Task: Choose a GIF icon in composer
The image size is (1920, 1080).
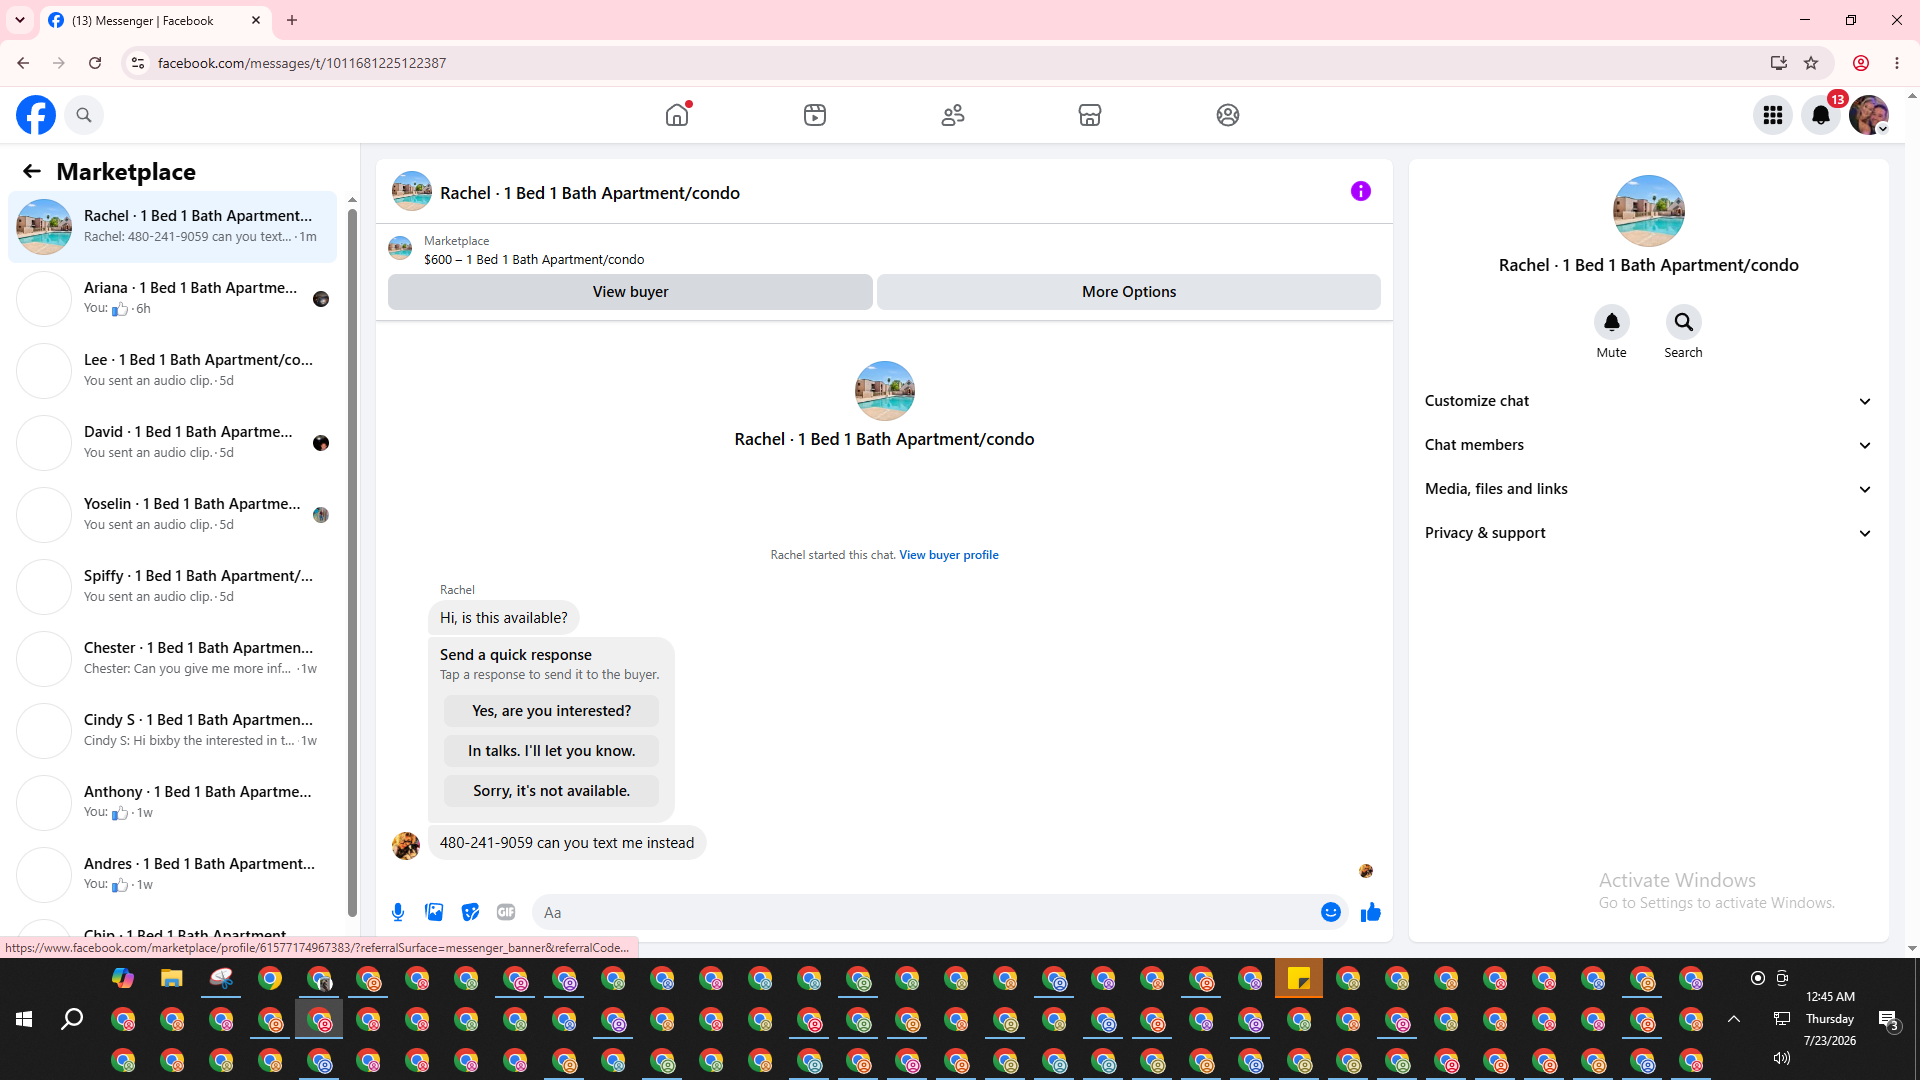Action: coord(506,912)
